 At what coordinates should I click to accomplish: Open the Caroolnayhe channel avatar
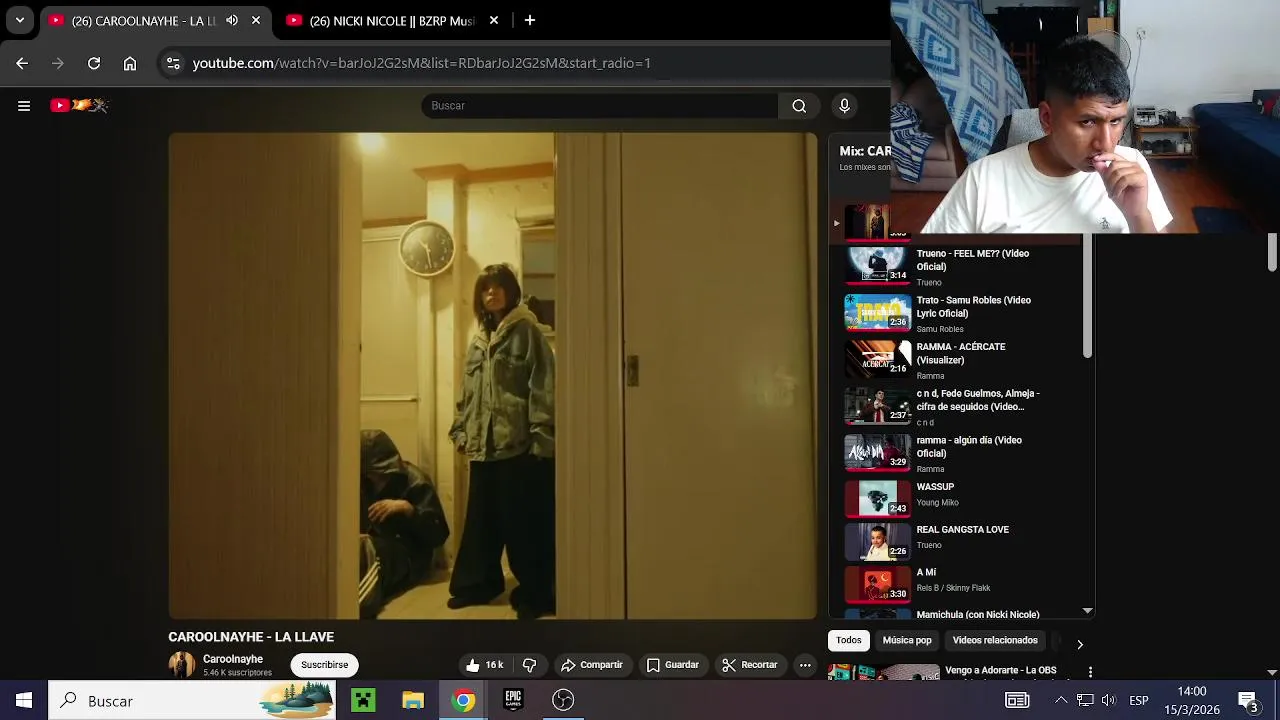click(x=182, y=665)
